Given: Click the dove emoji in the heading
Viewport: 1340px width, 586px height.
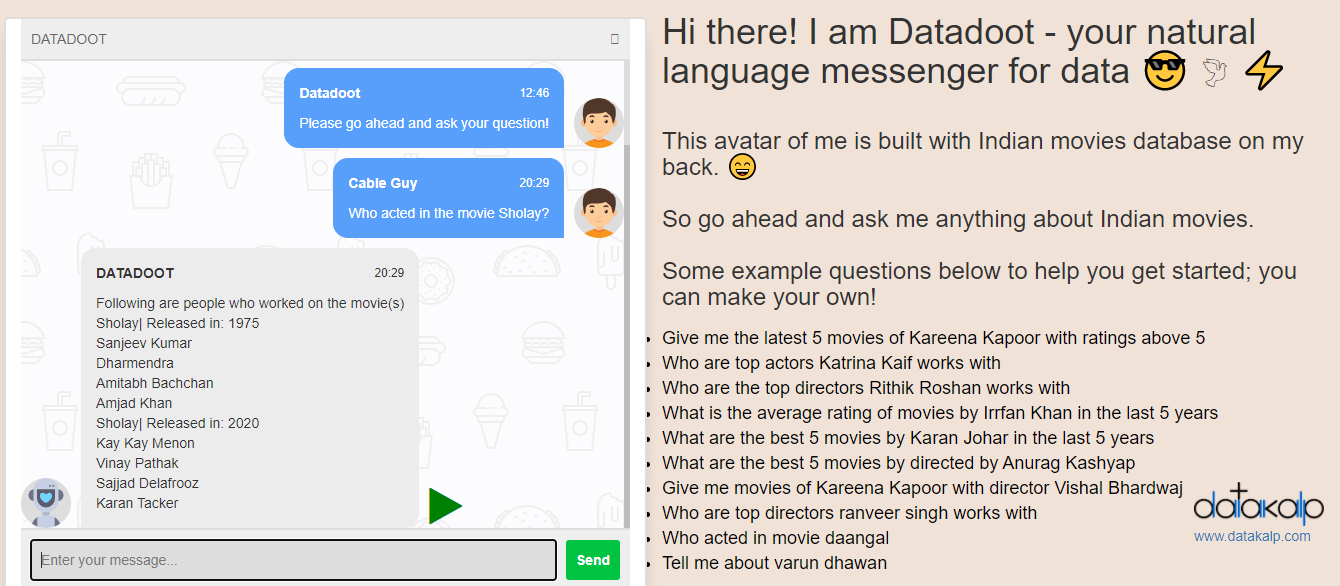Looking at the screenshot, I should (x=1214, y=72).
